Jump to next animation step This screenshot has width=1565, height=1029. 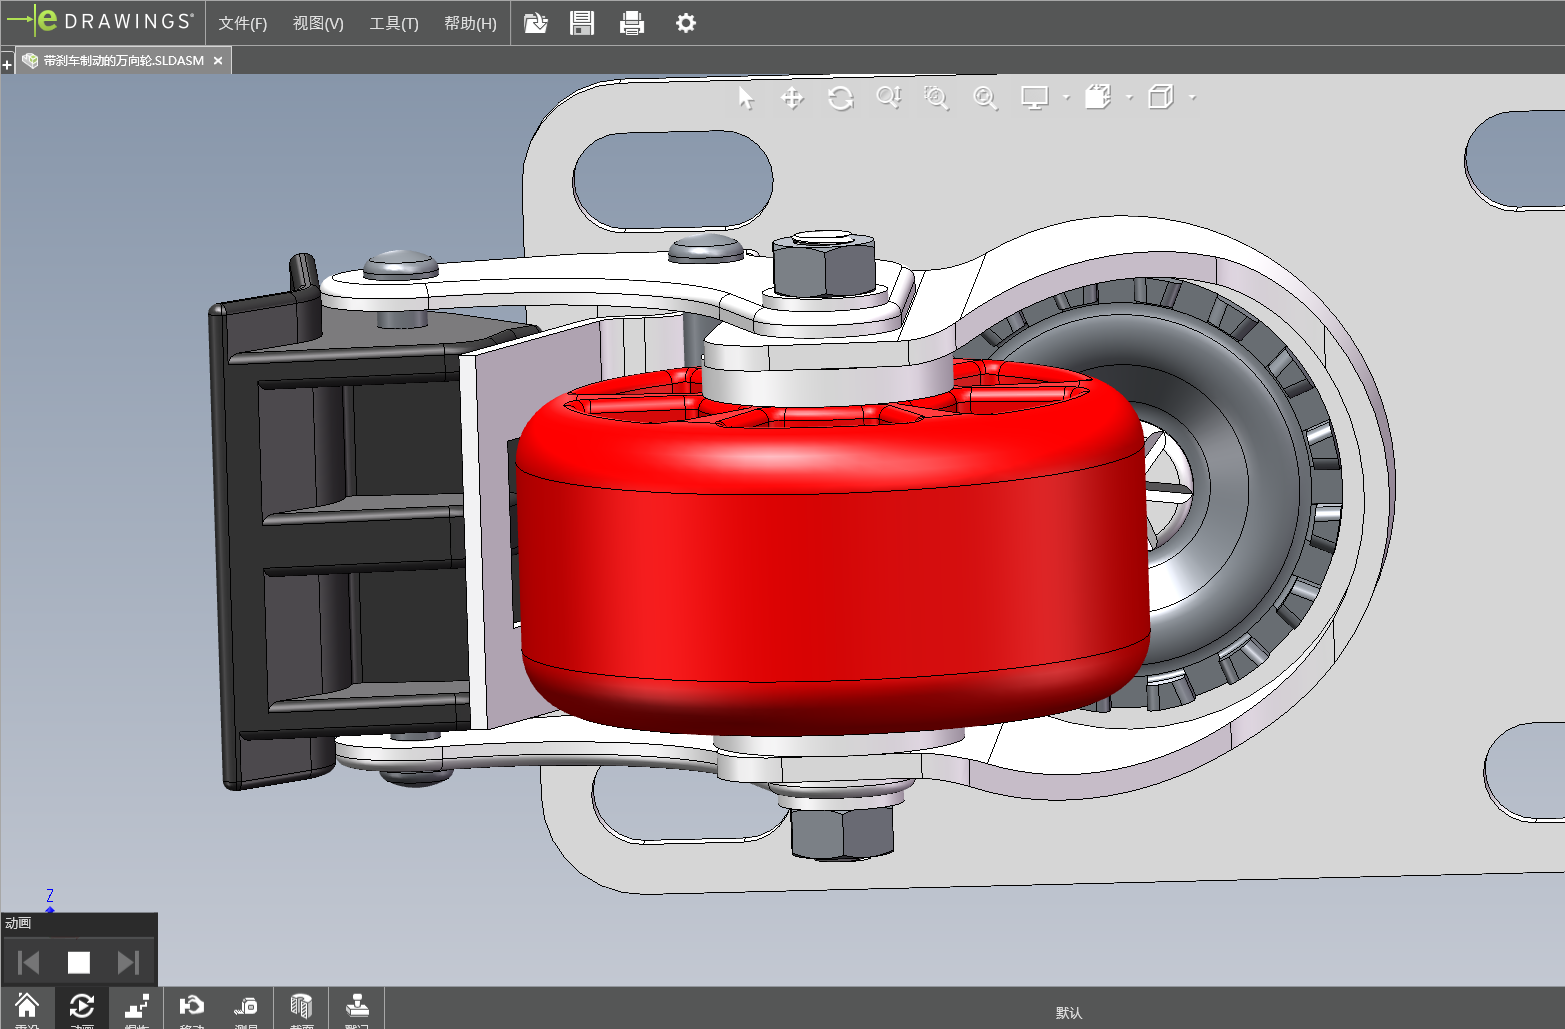[128, 962]
